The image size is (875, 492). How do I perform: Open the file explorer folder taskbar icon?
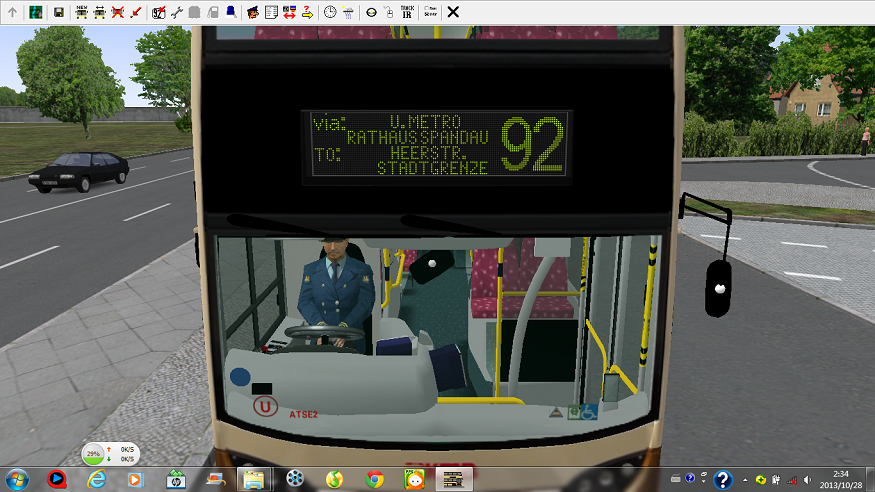point(254,479)
